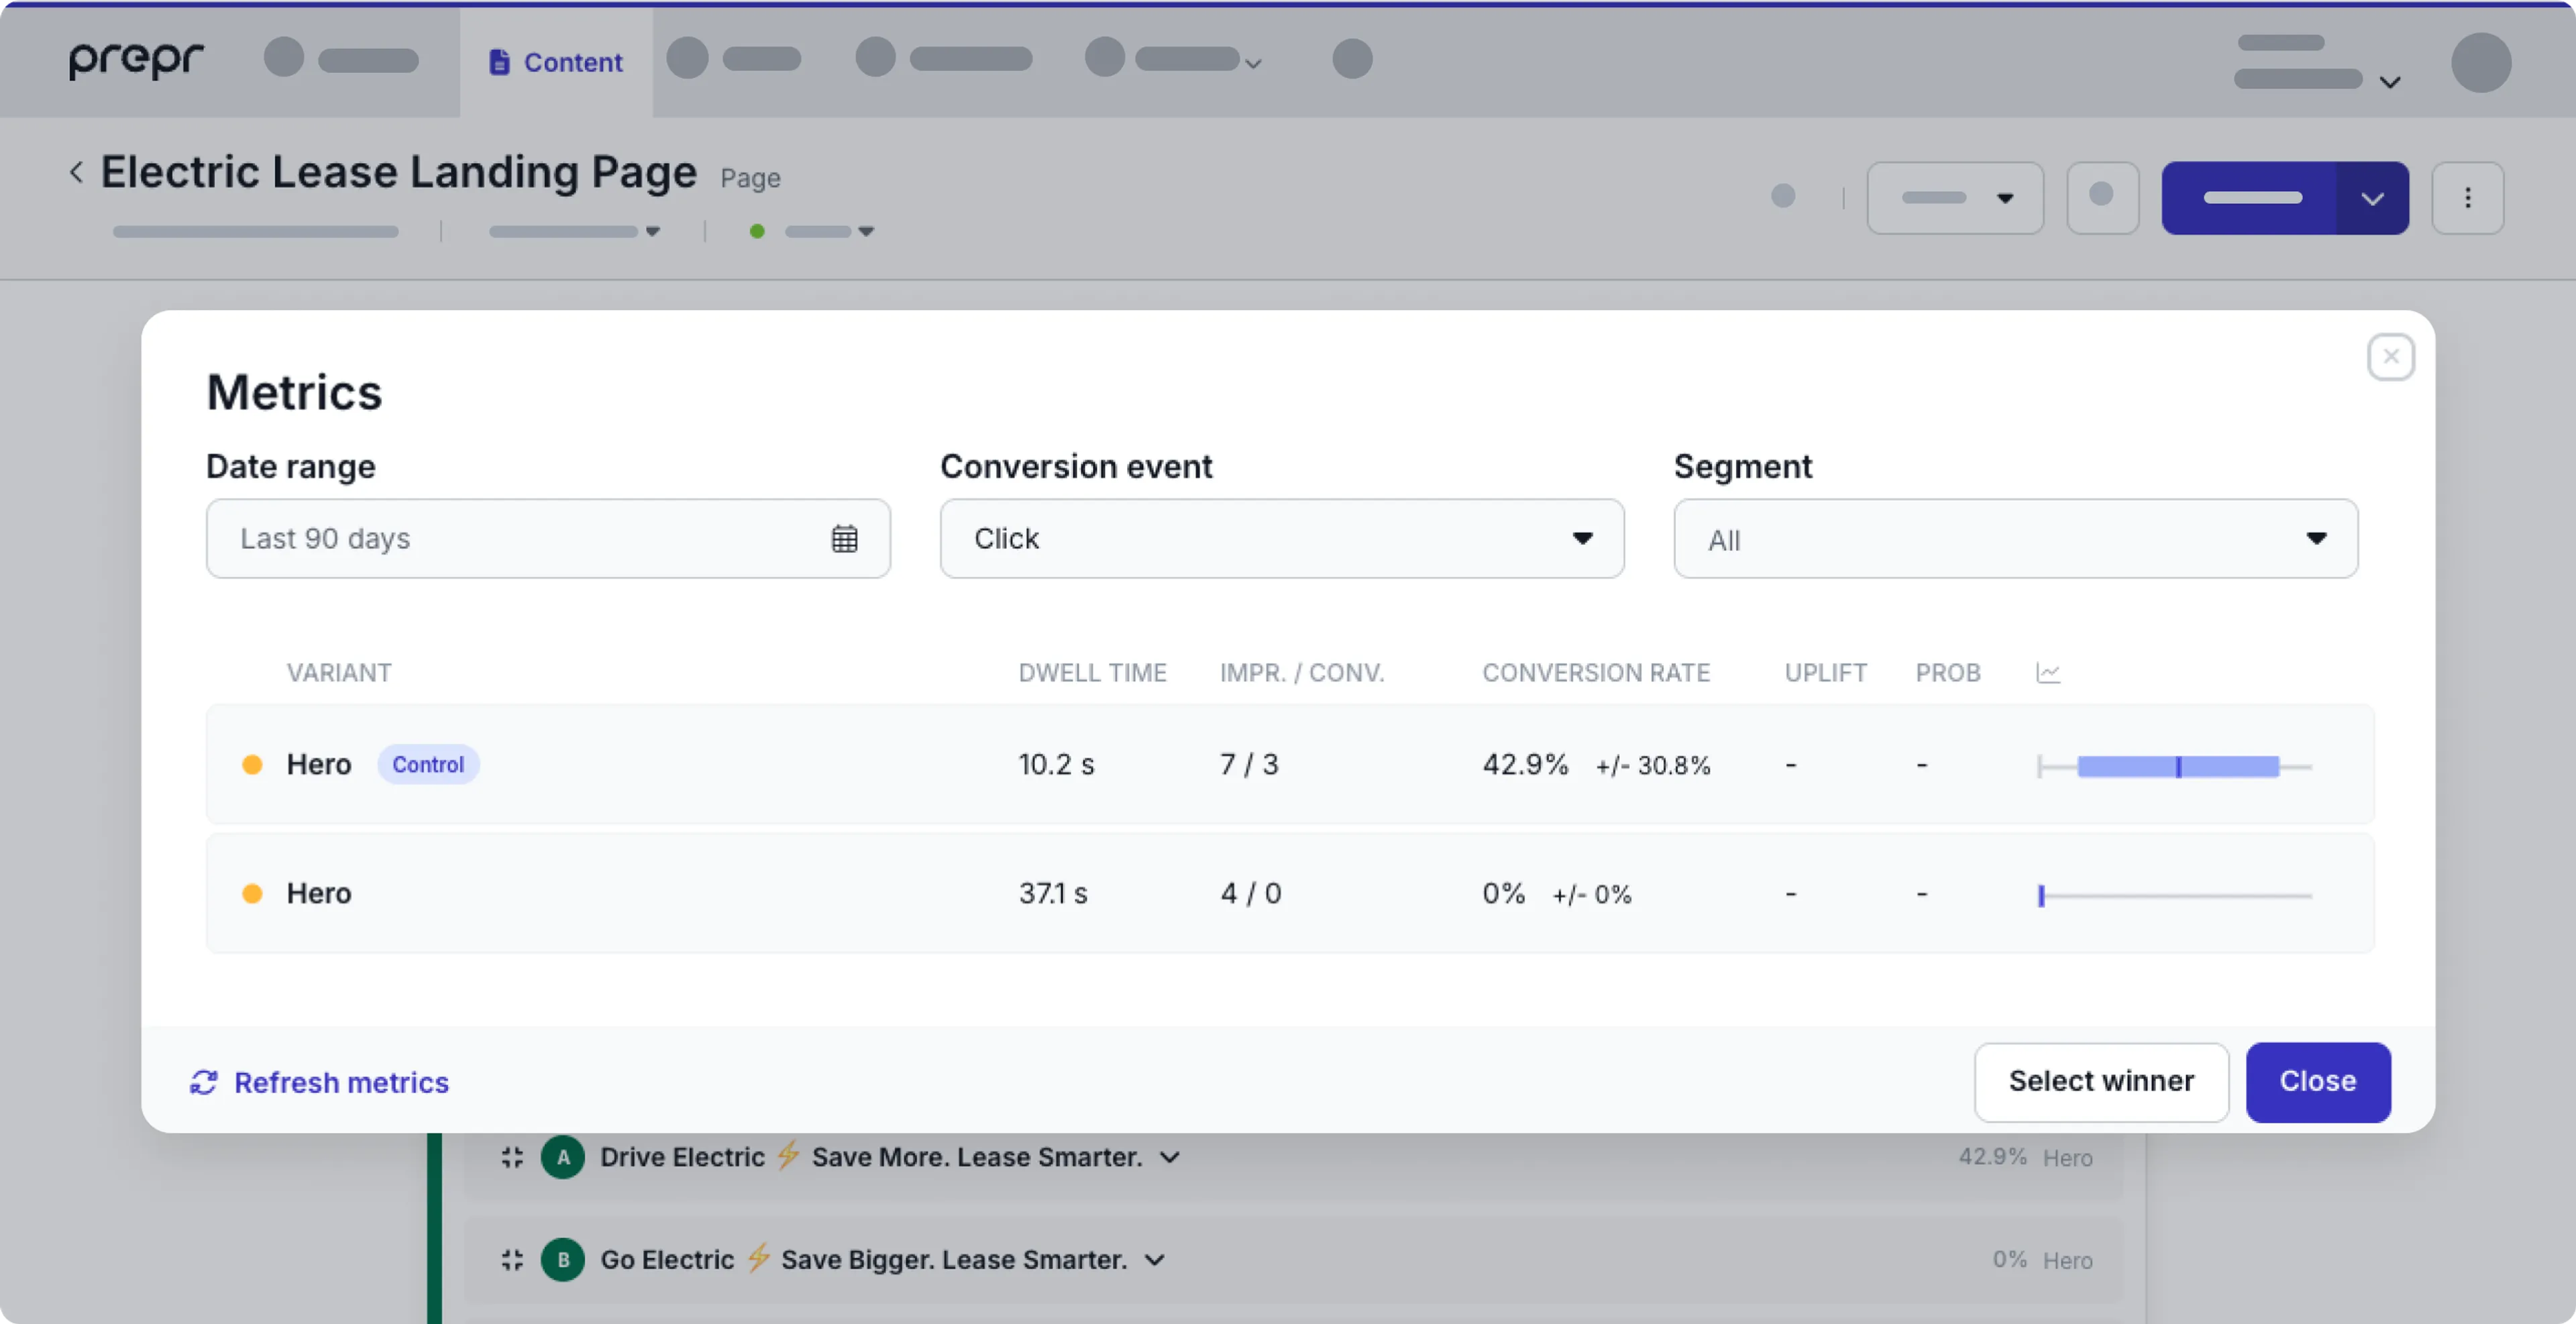2576x1324 pixels.
Task: Open the status dropdown with green dot
Action: pos(812,231)
